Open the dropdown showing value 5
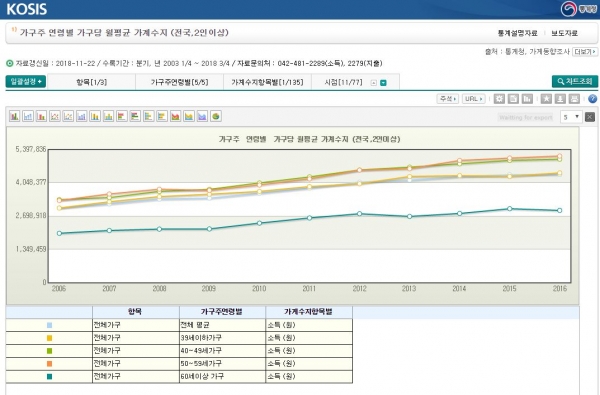The height and width of the screenshot is (395, 600). coord(571,117)
